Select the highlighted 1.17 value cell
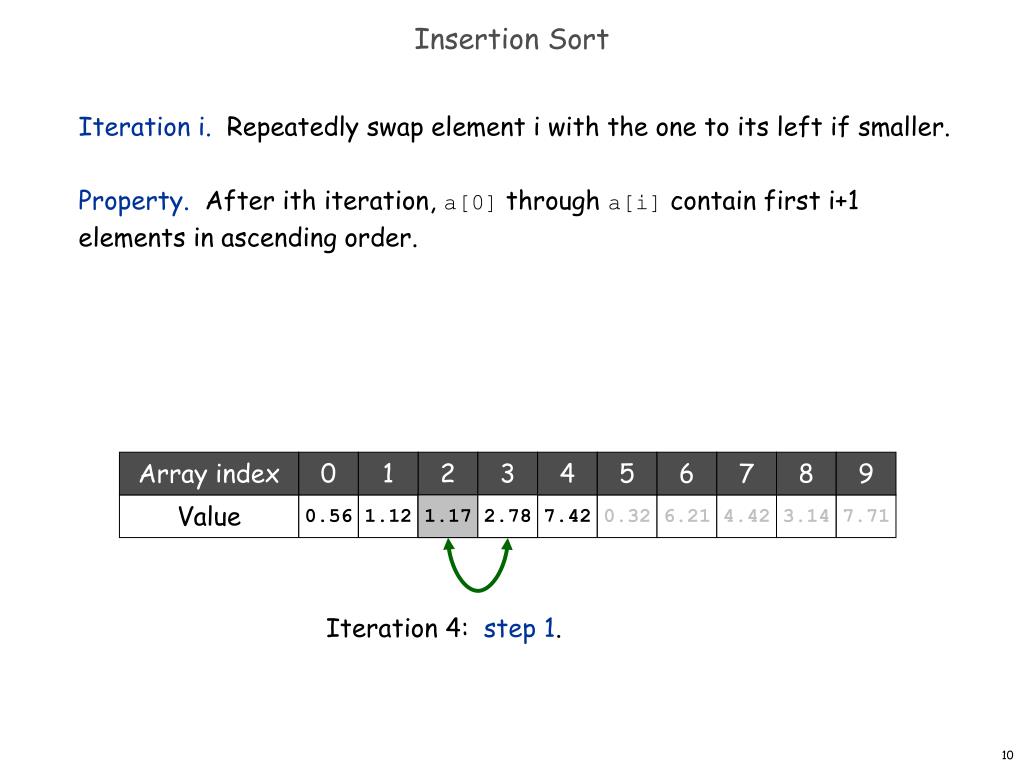 448,516
